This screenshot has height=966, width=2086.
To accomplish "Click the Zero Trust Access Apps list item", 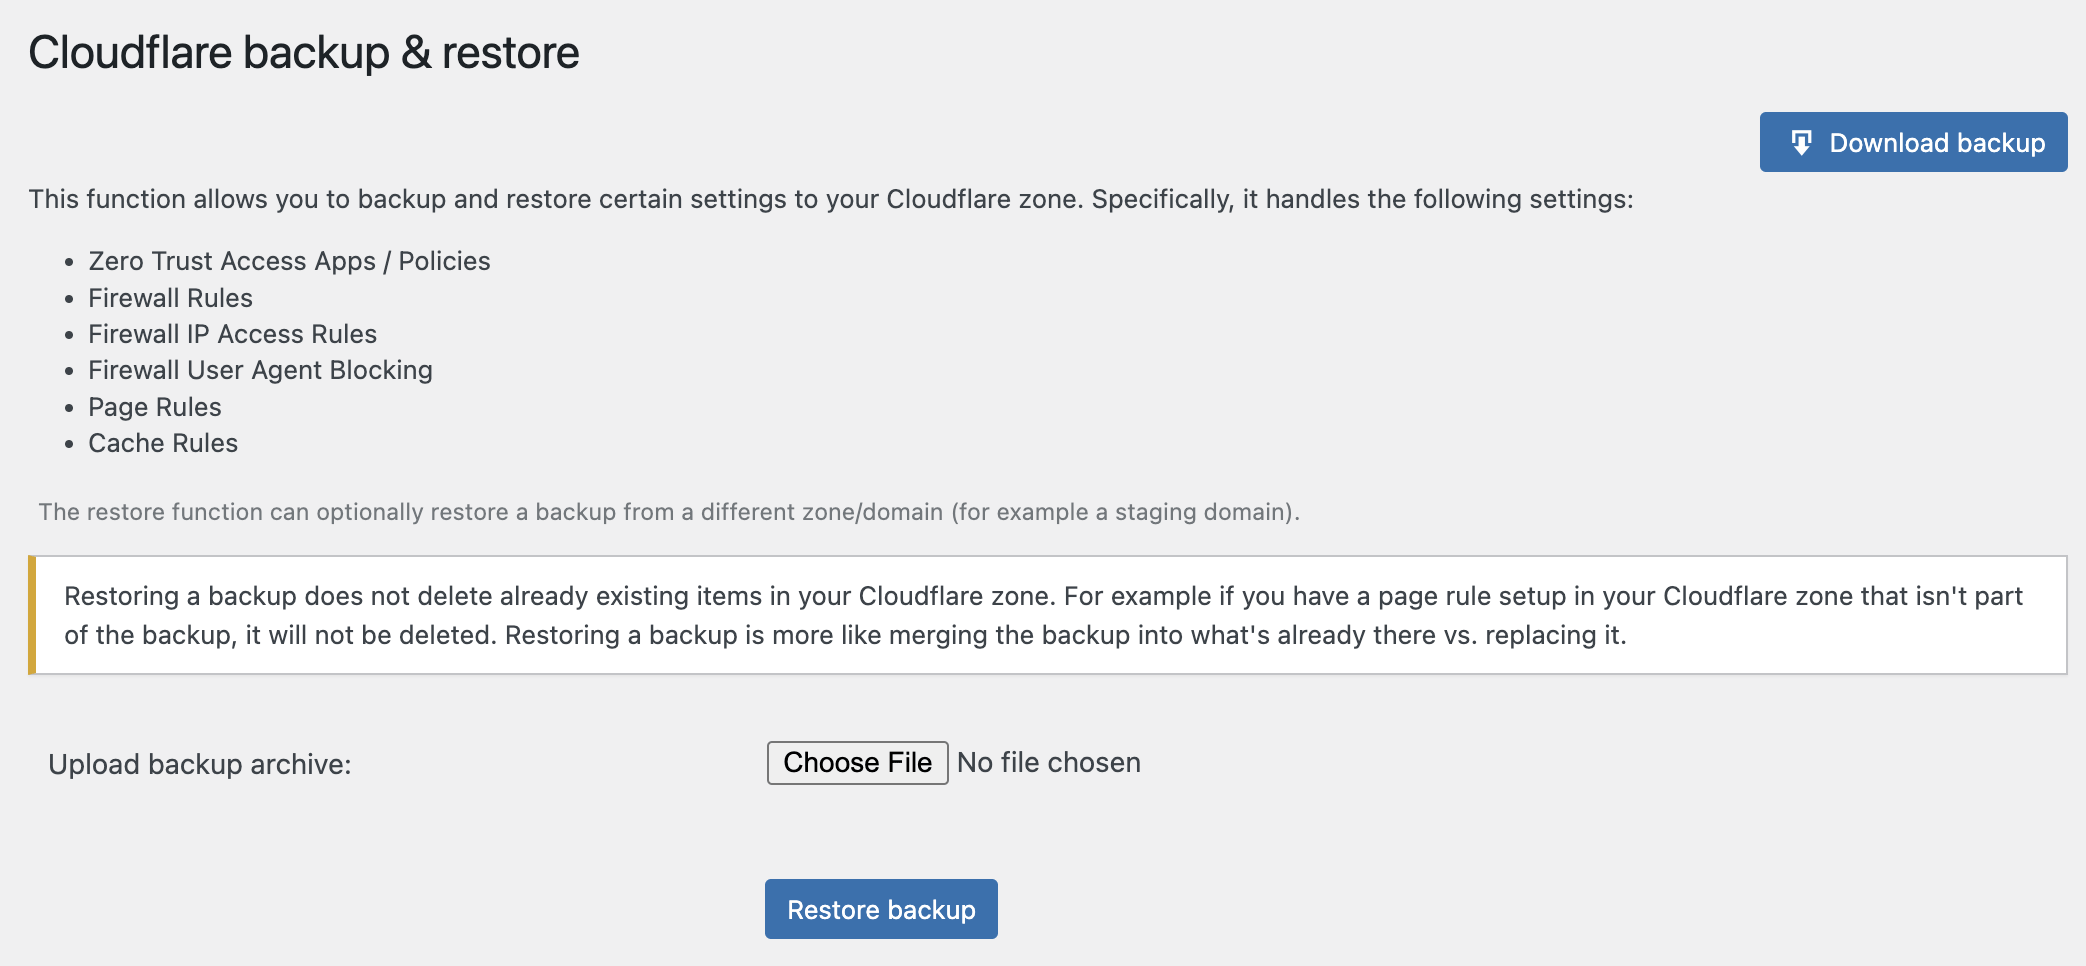I will (x=289, y=261).
